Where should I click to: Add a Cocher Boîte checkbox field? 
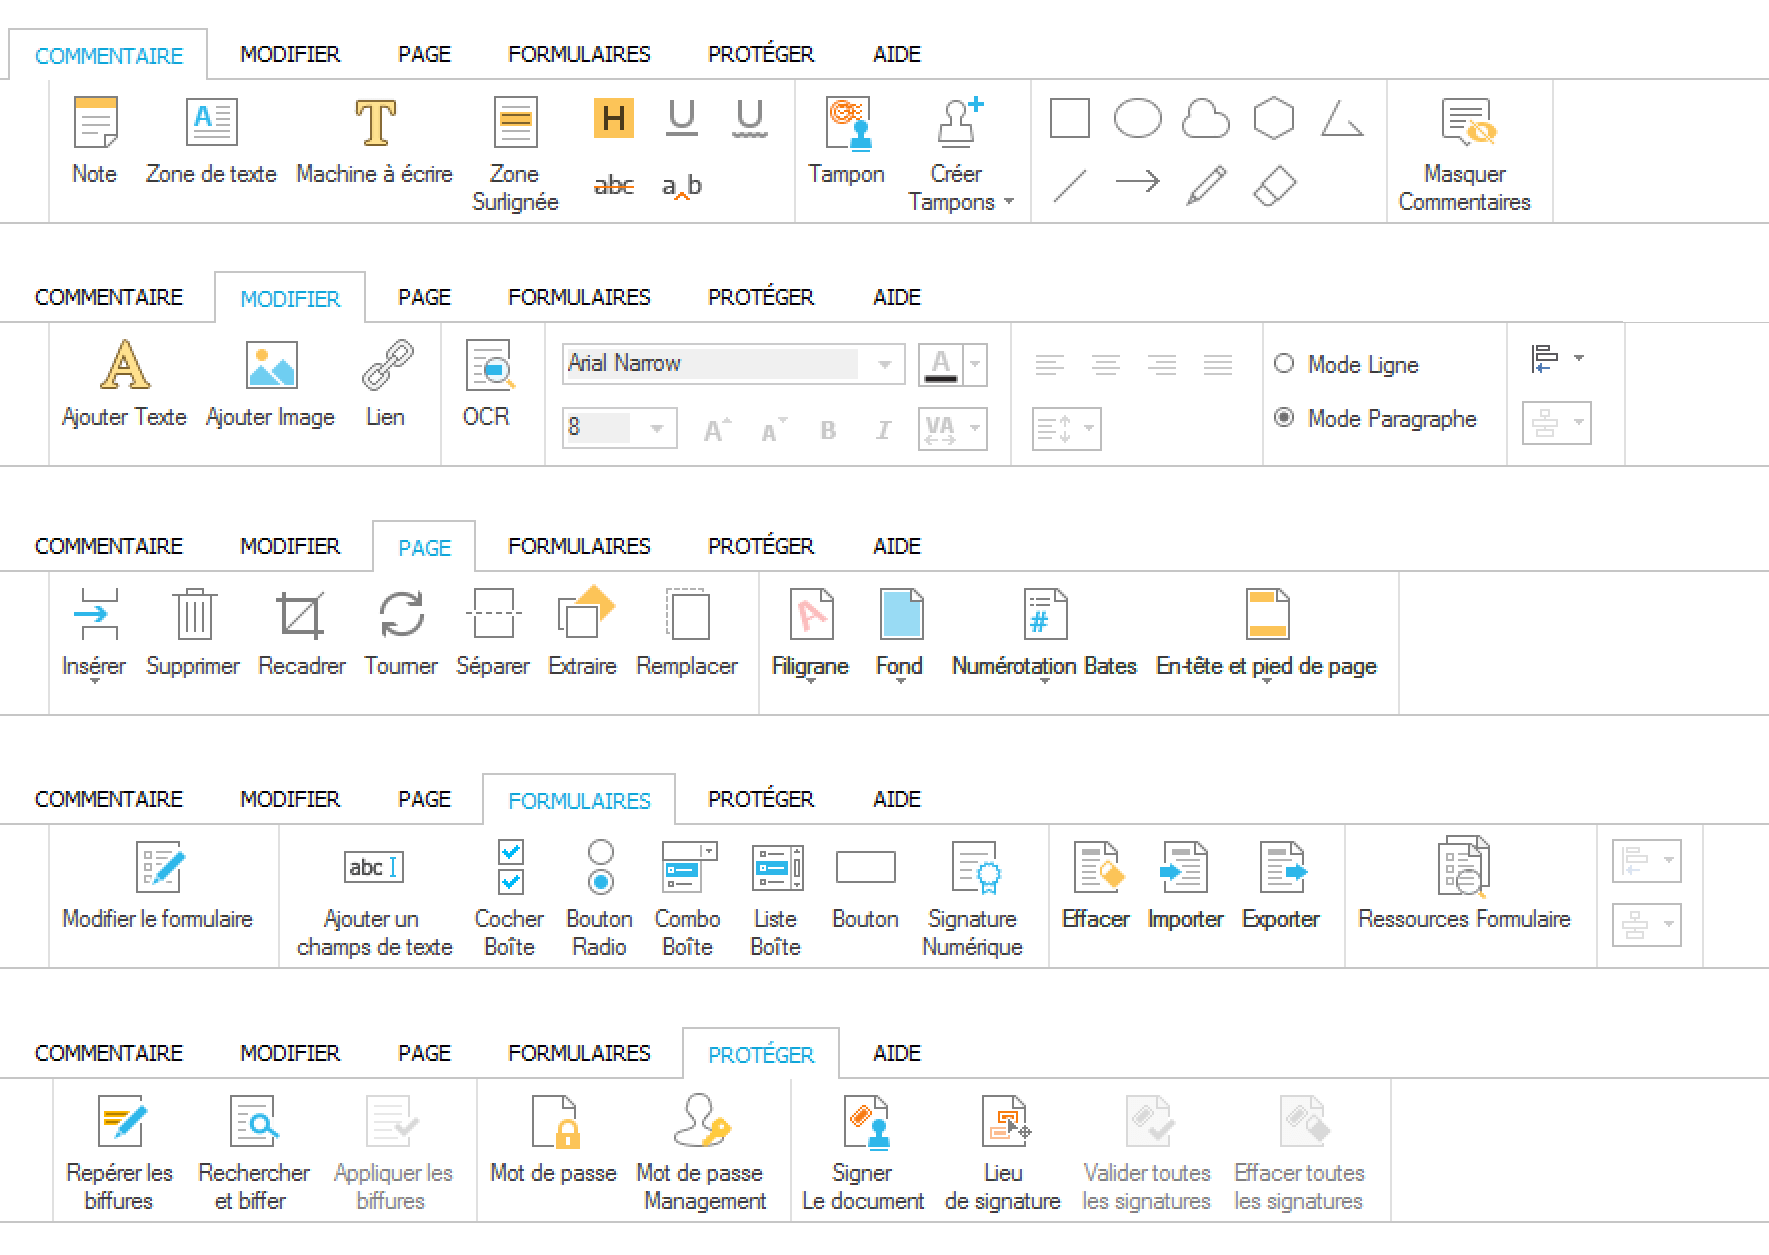pyautogui.click(x=510, y=899)
